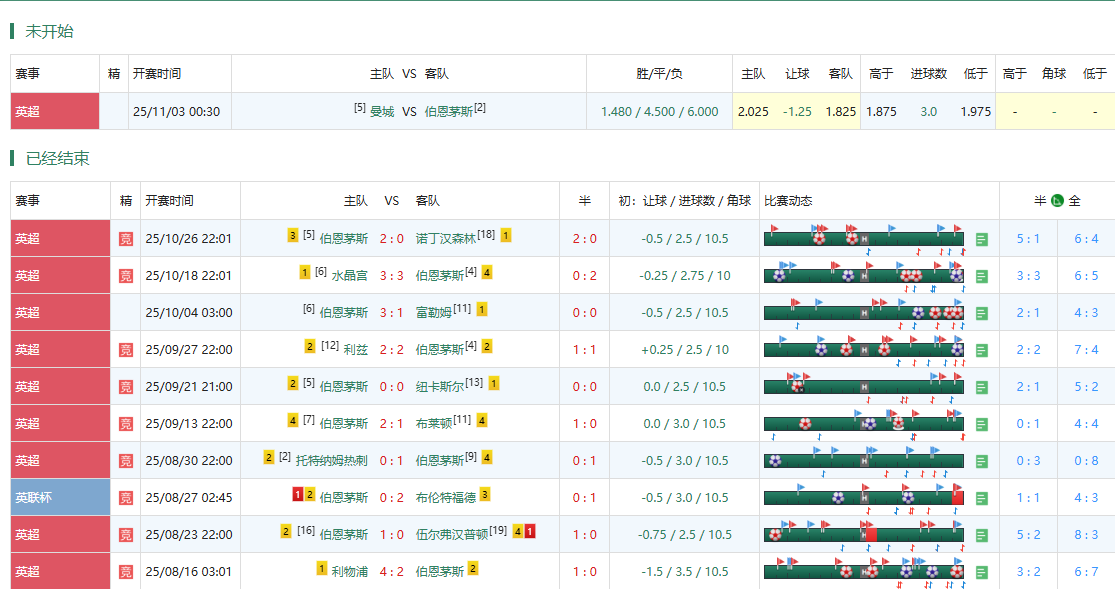Click the 竞 badge in Liverpool match row
Image resolution: width=1115 pixels, height=589 pixels.
(125, 572)
